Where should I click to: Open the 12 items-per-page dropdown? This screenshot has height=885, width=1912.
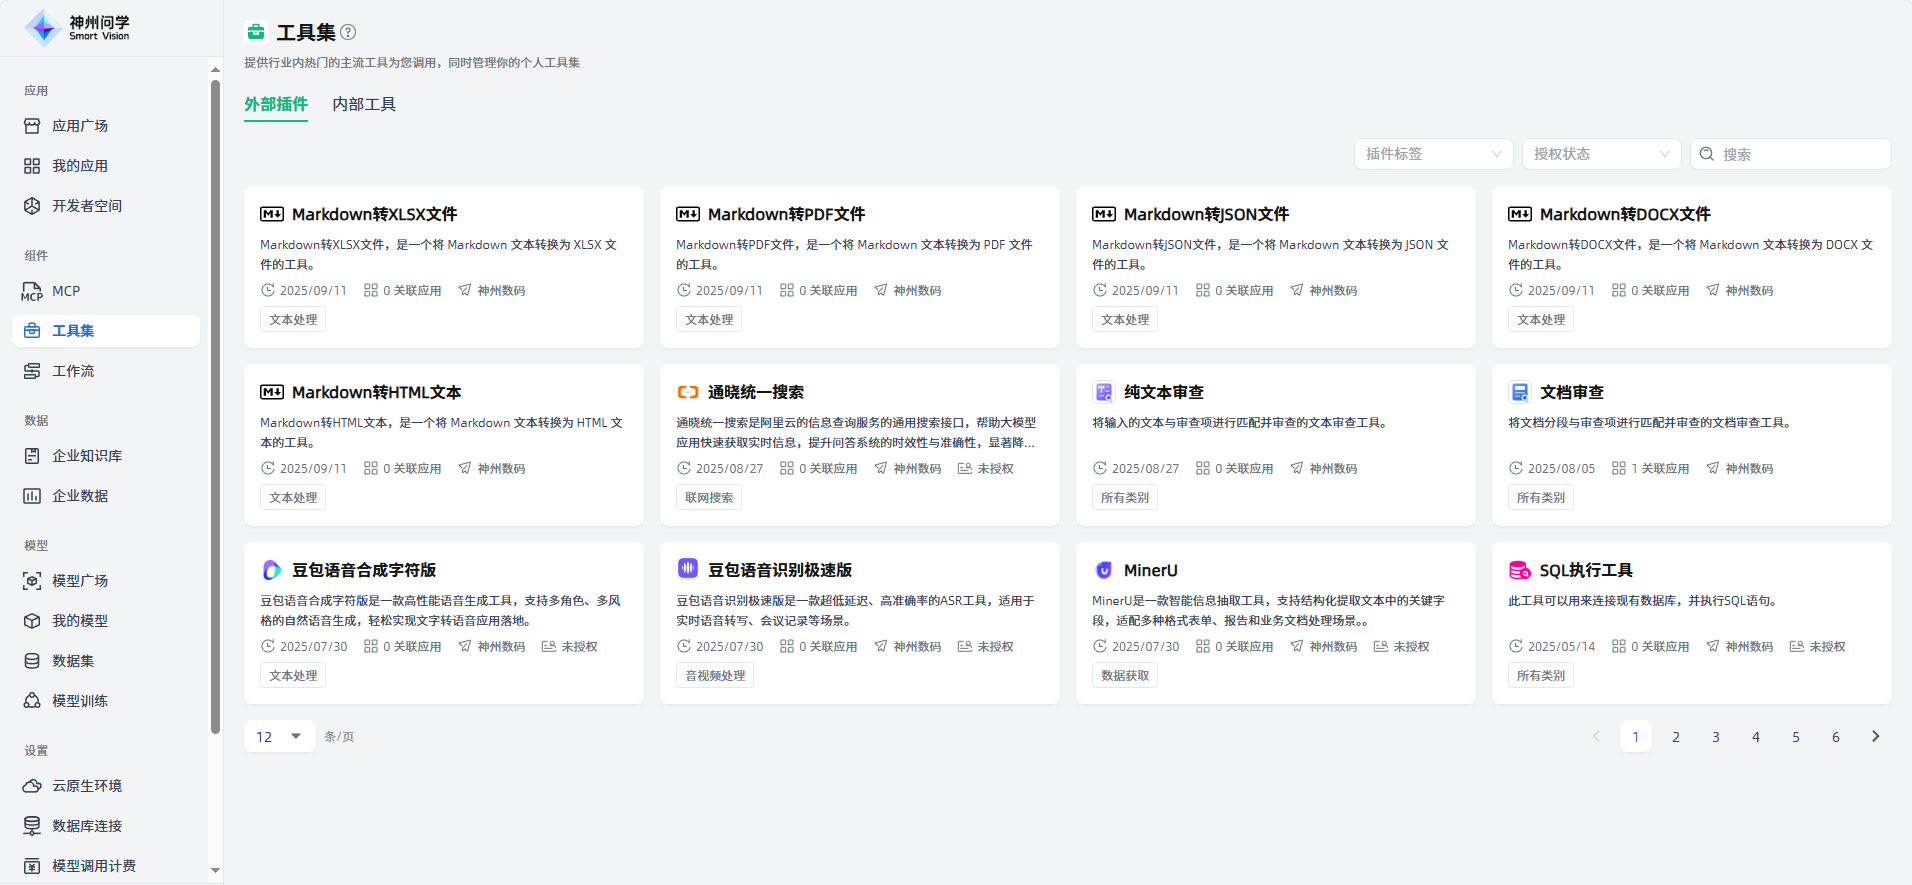279,736
